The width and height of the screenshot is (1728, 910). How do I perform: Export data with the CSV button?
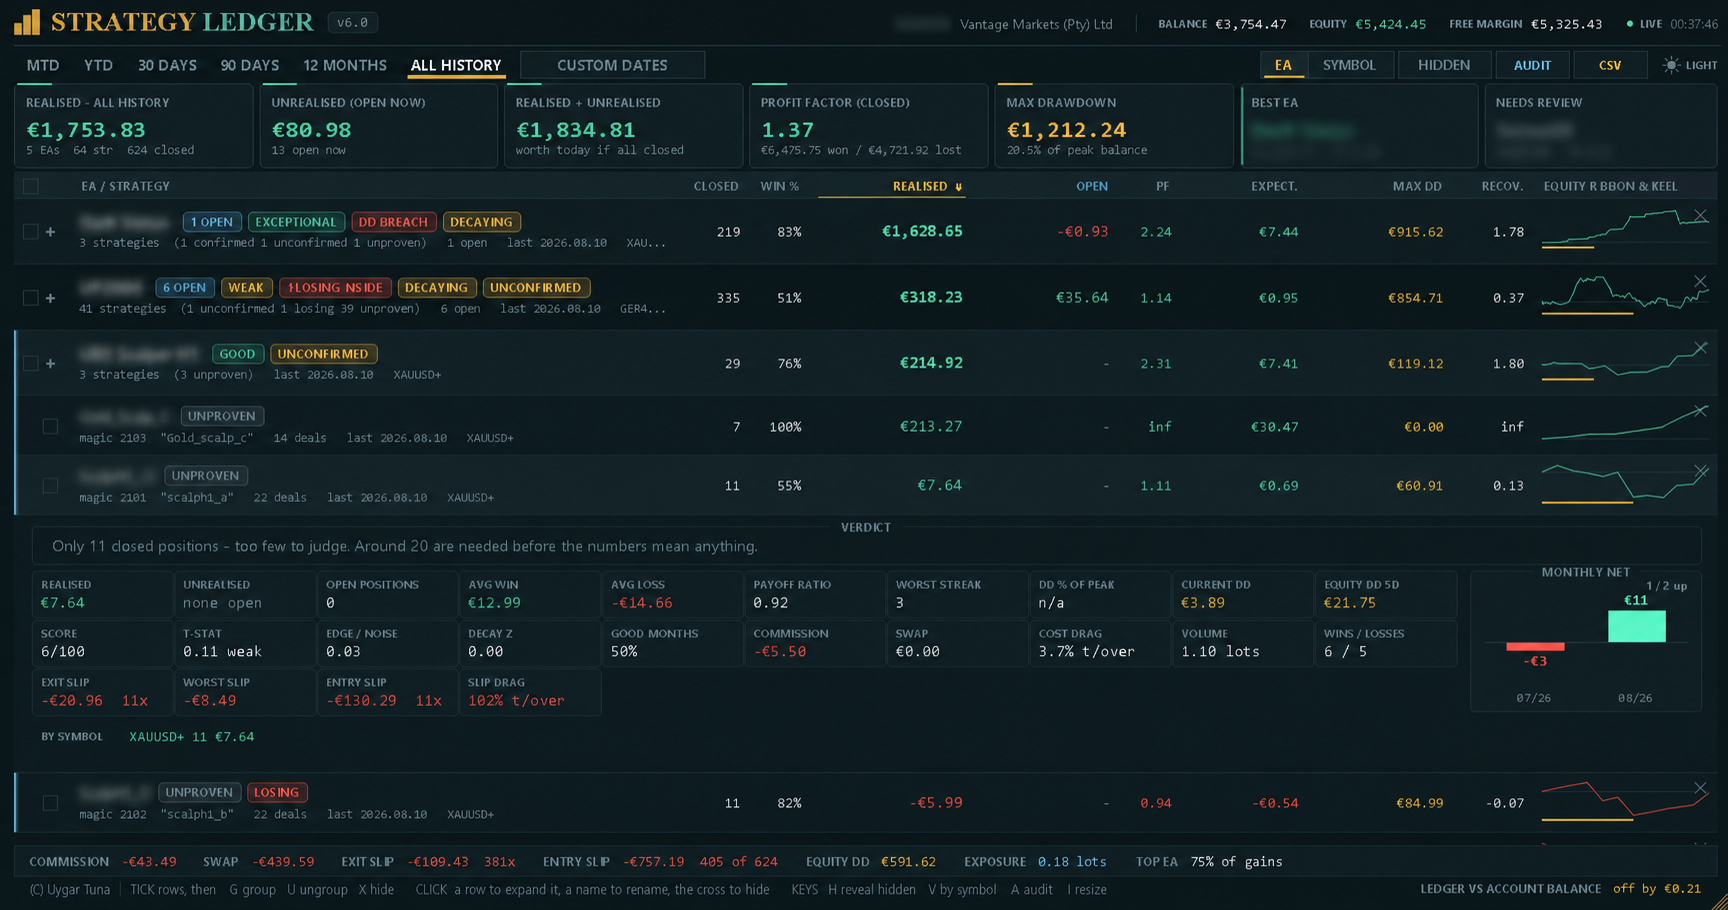pyautogui.click(x=1610, y=65)
